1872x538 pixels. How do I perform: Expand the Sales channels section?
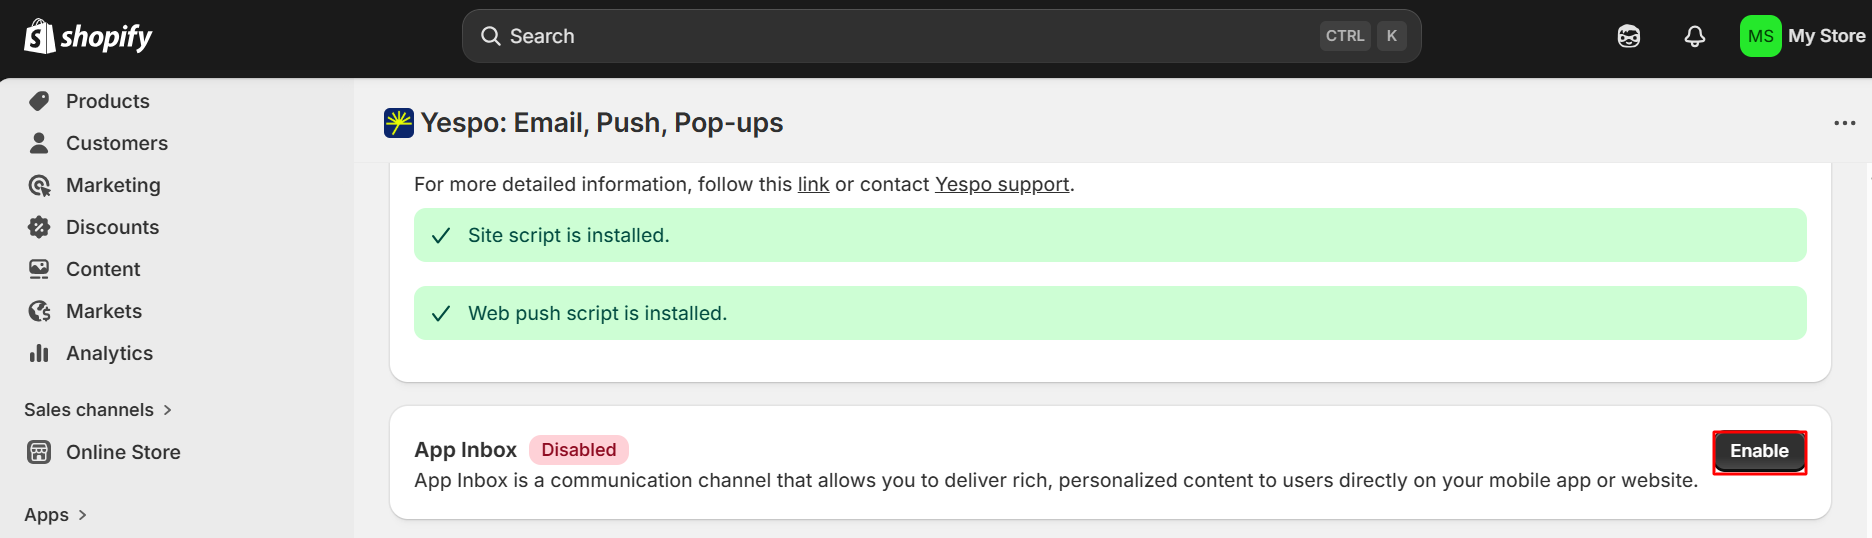click(98, 410)
